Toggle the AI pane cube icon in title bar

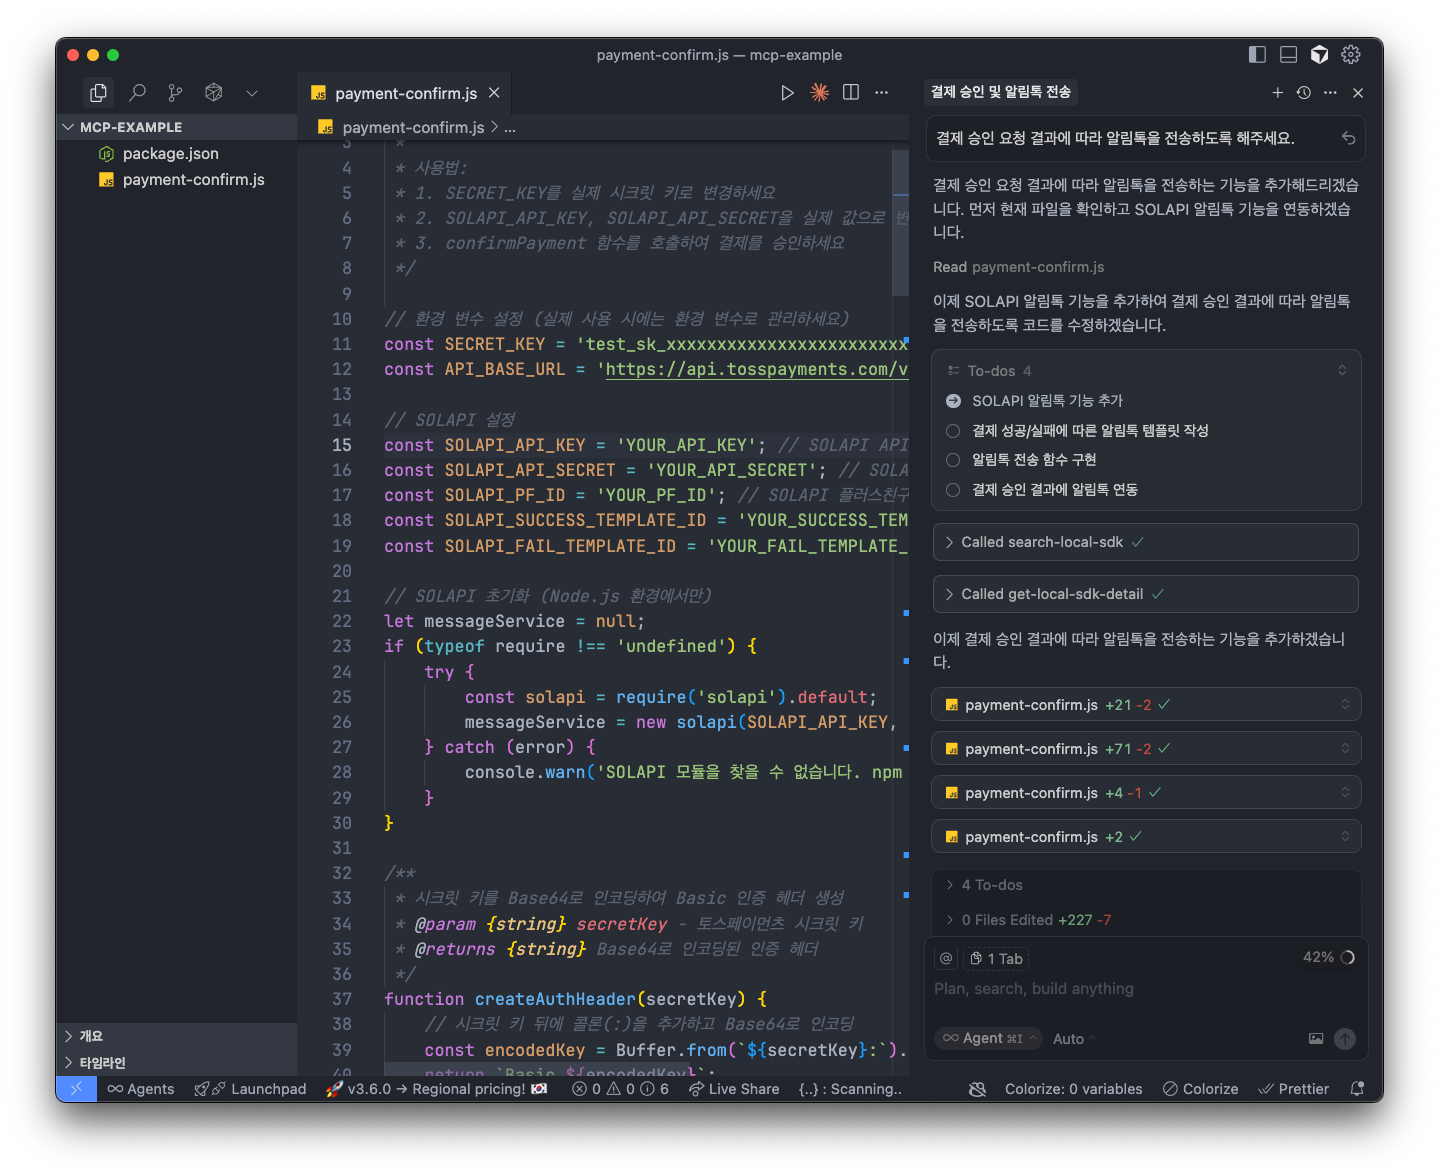[1320, 55]
